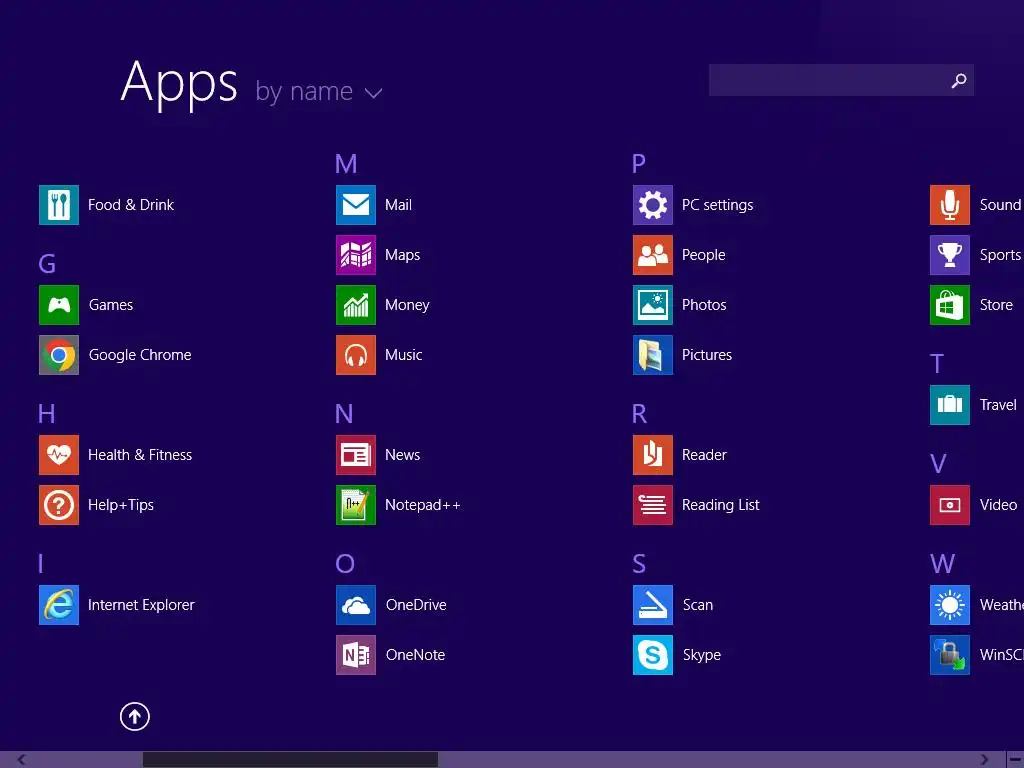
Task: Click the 'OneDrive' label text
Action: click(416, 605)
